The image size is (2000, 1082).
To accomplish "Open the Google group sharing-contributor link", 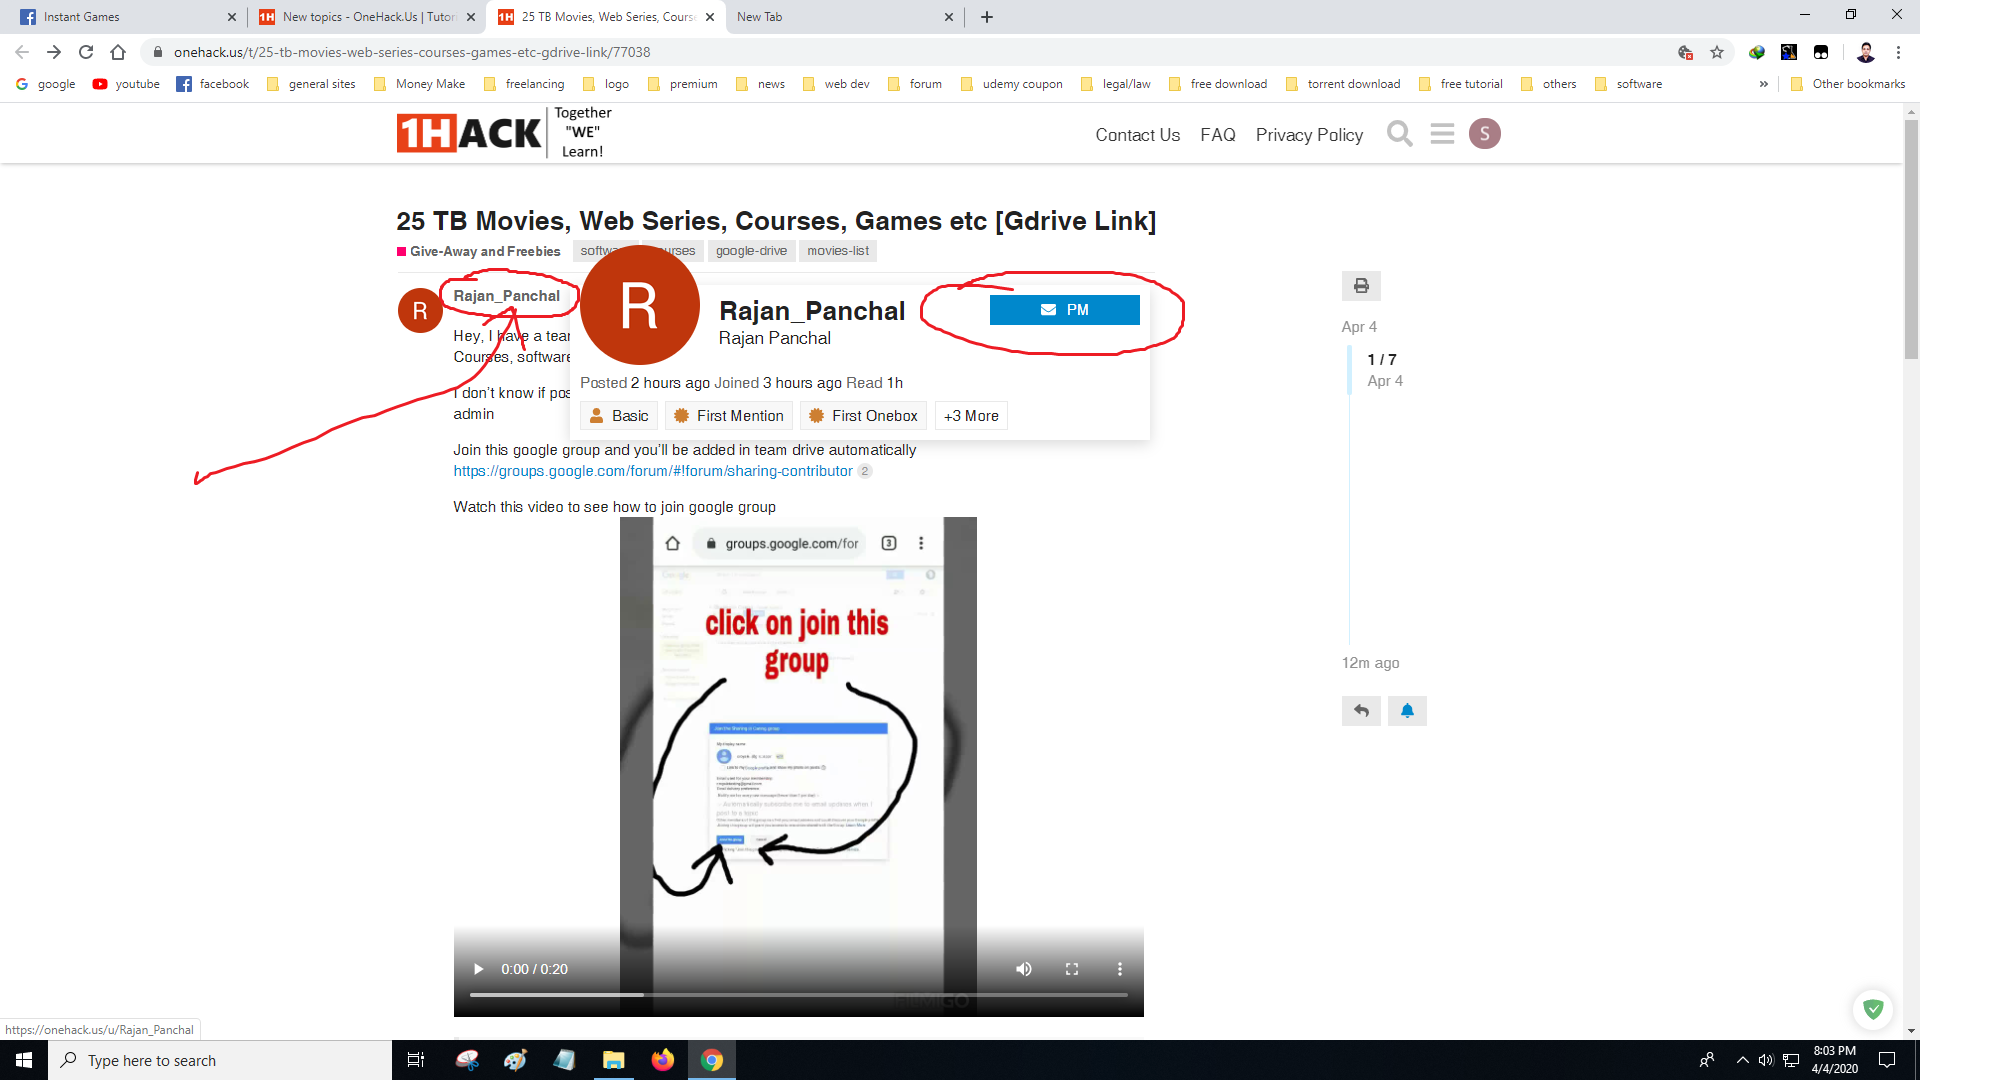I will click(653, 471).
